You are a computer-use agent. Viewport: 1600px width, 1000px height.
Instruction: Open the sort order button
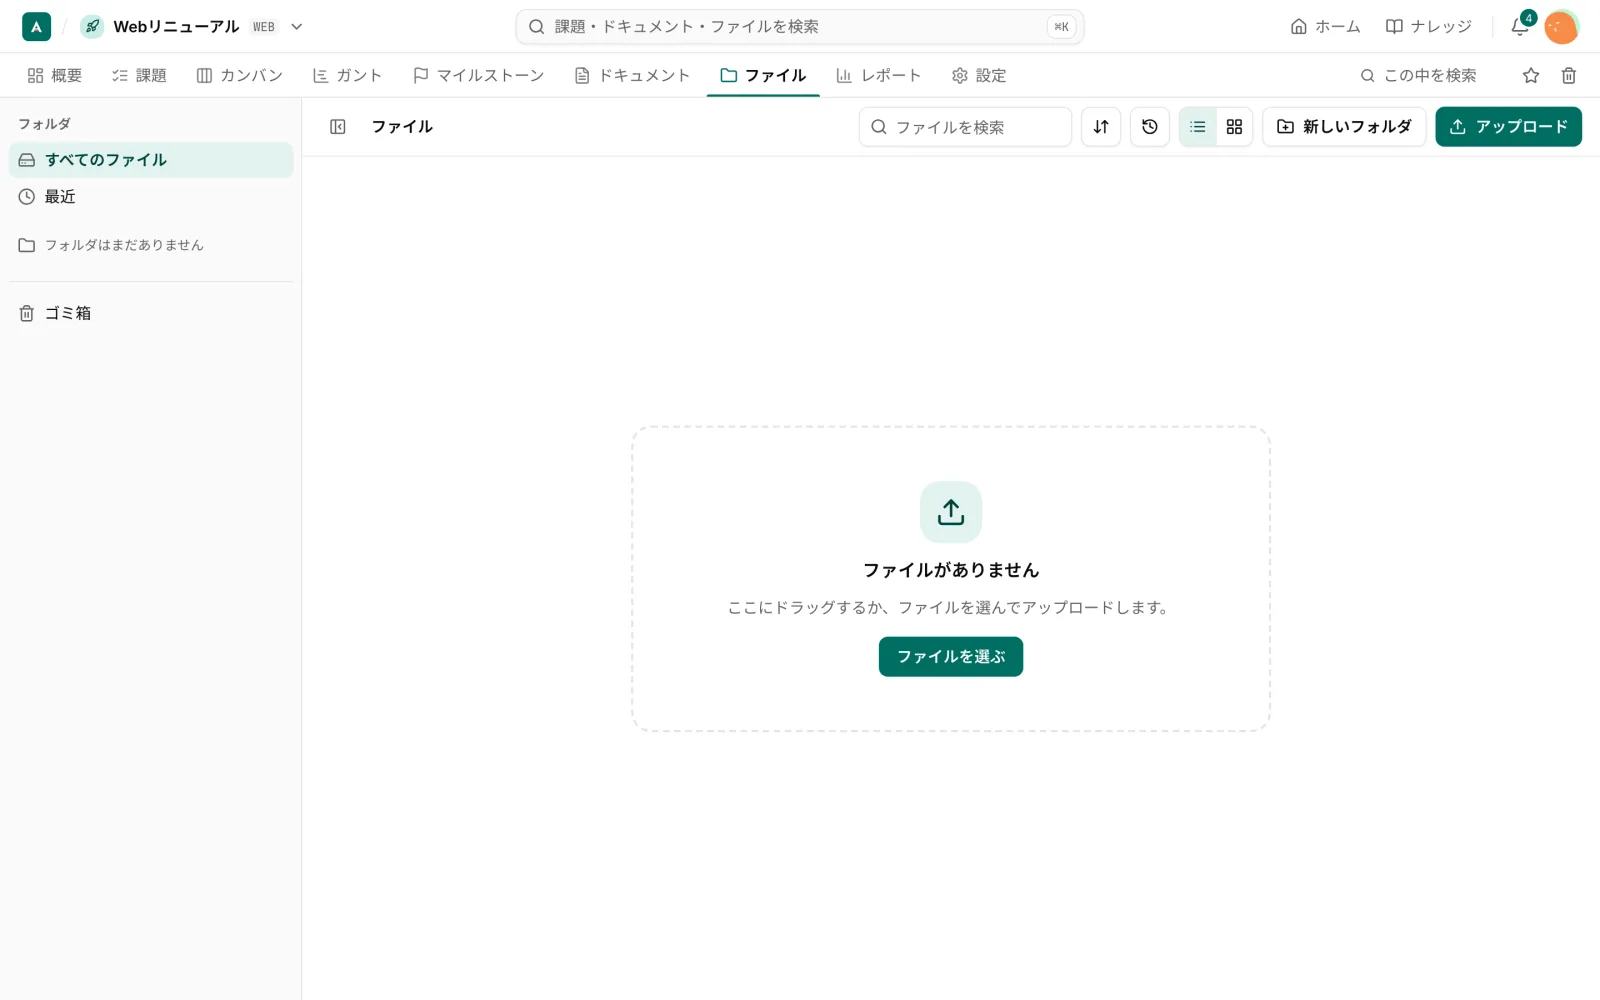pos(1101,127)
